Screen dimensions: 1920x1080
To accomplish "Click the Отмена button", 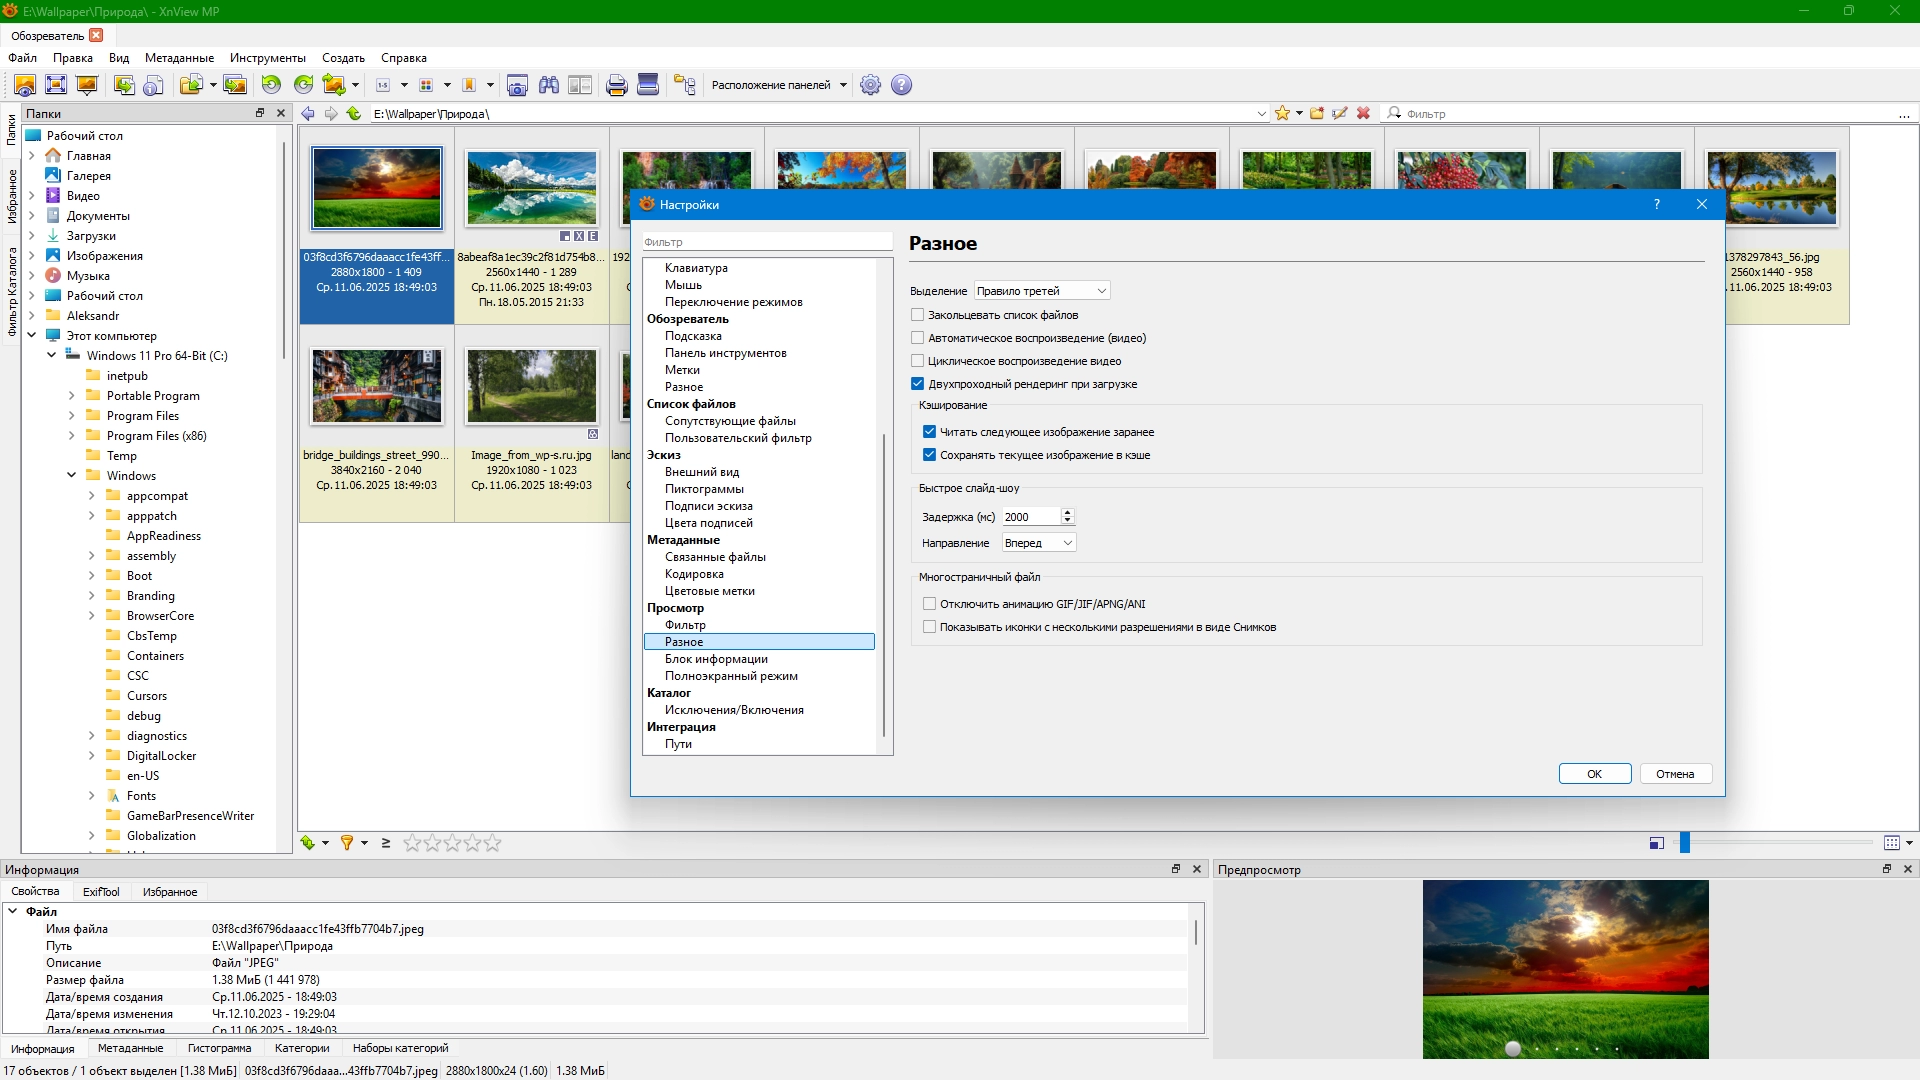I will pyautogui.click(x=1675, y=774).
